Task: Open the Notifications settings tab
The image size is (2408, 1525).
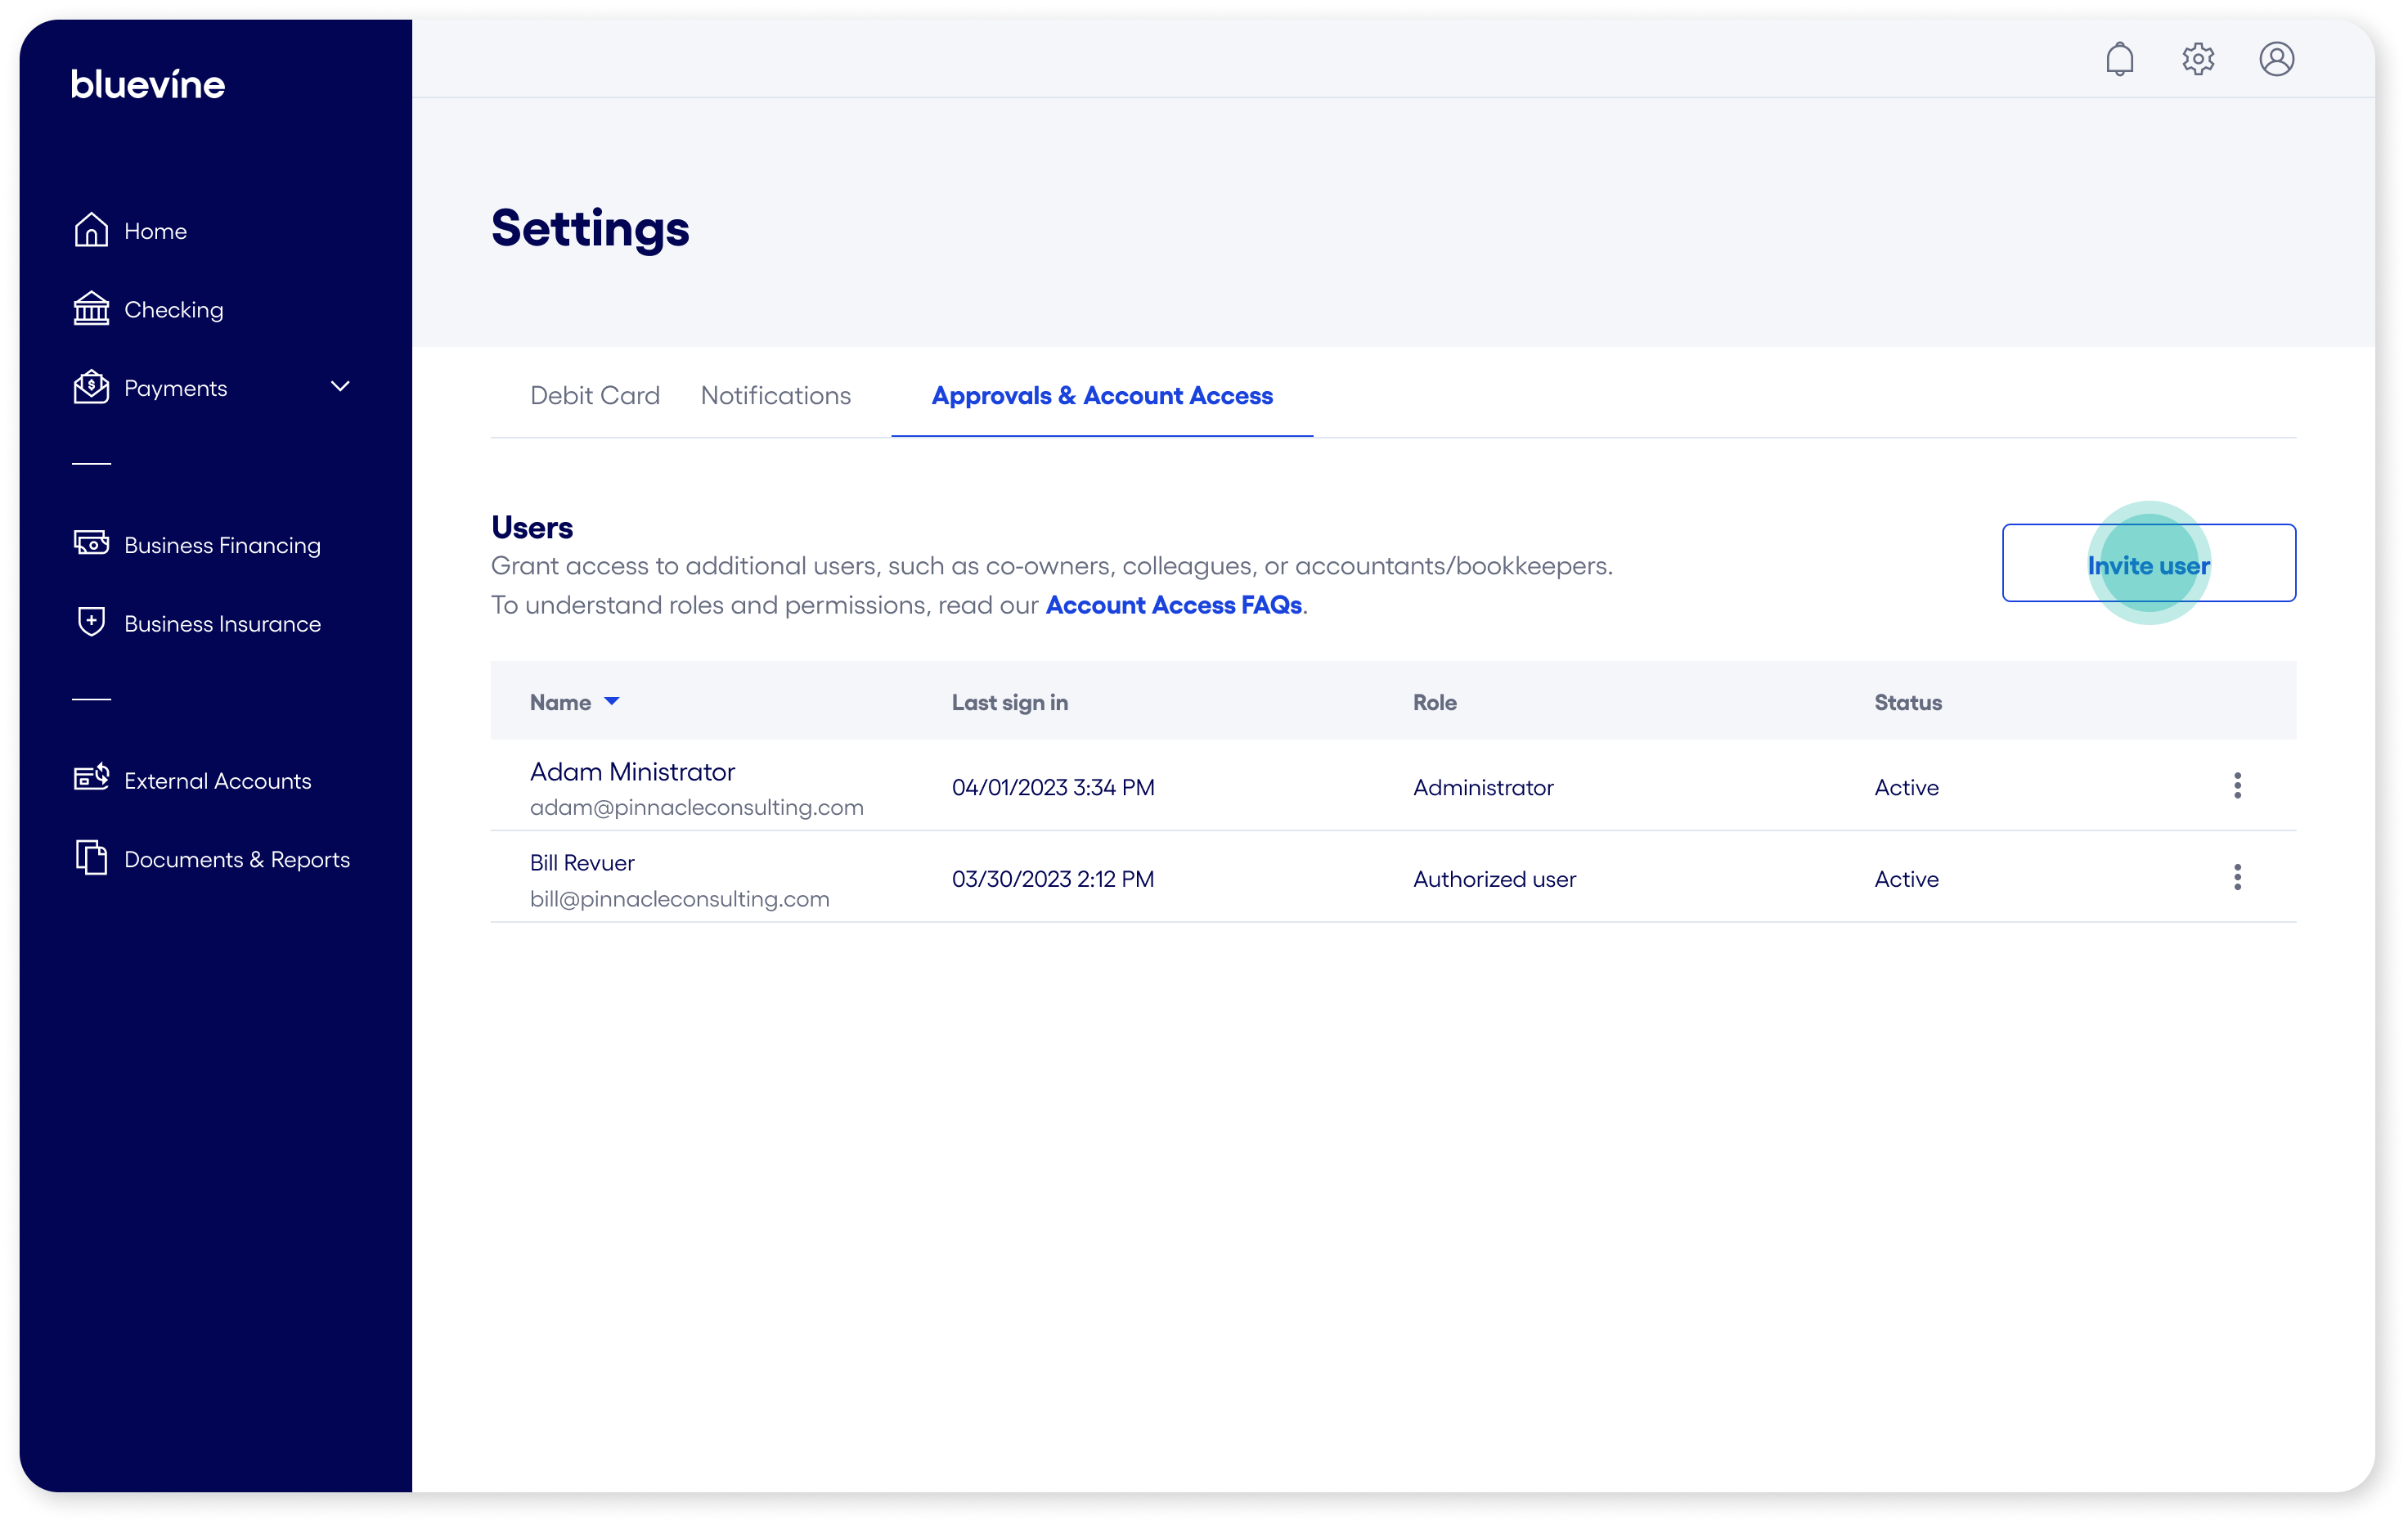Action: click(776, 396)
